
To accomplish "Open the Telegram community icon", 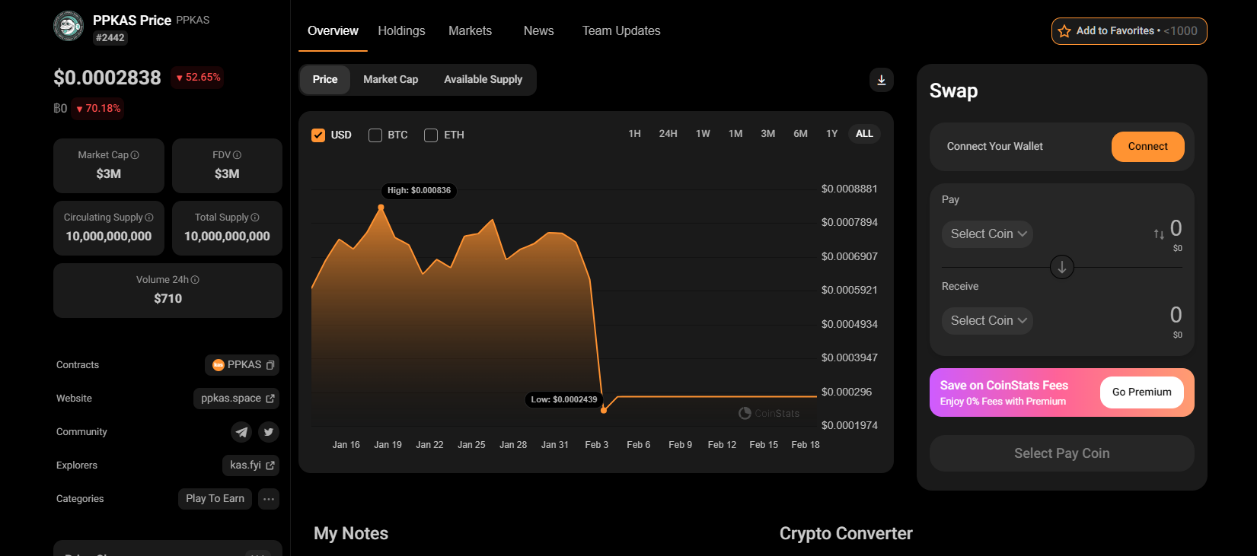I will point(241,432).
